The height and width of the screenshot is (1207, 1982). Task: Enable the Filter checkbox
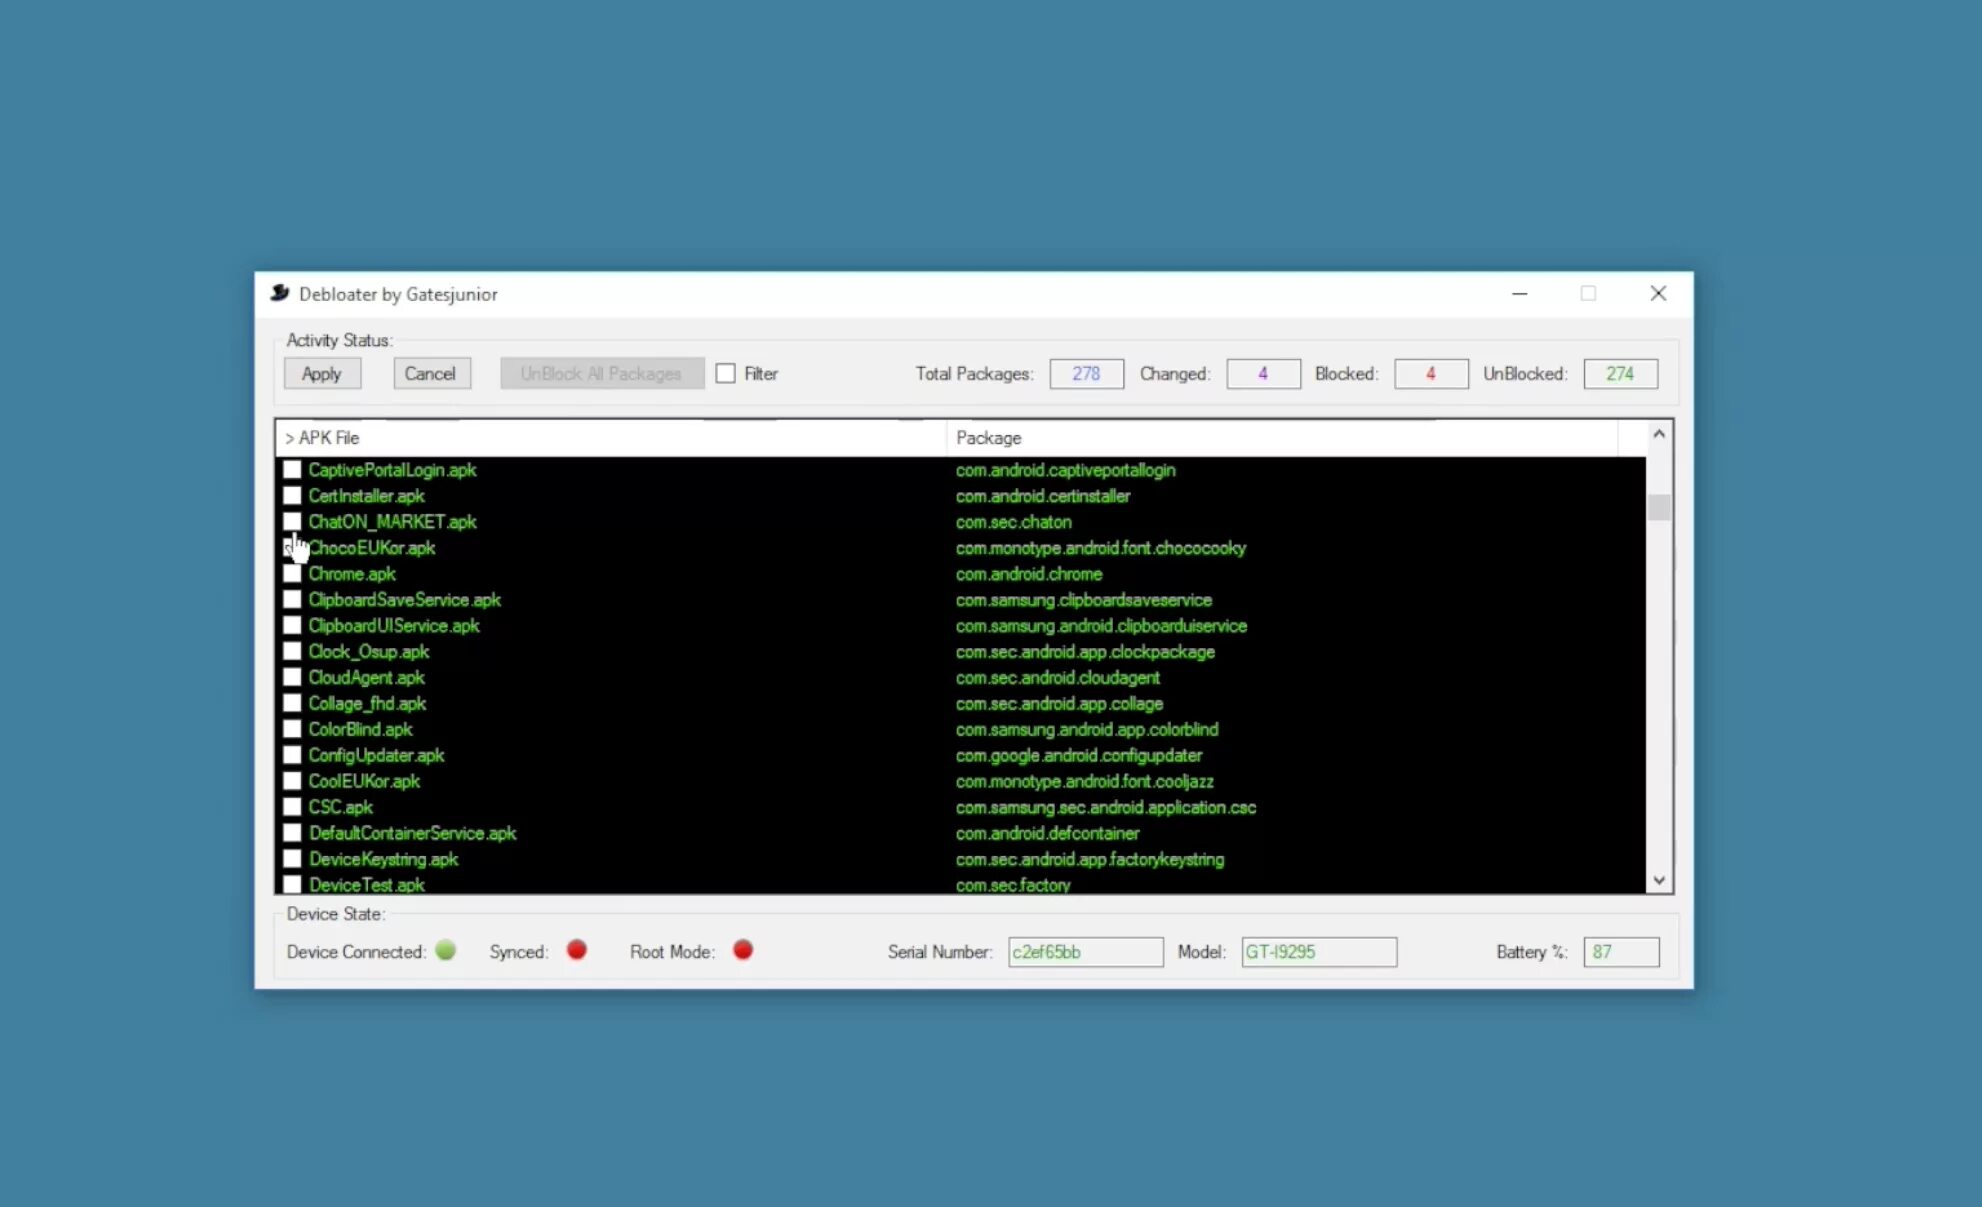click(x=726, y=373)
